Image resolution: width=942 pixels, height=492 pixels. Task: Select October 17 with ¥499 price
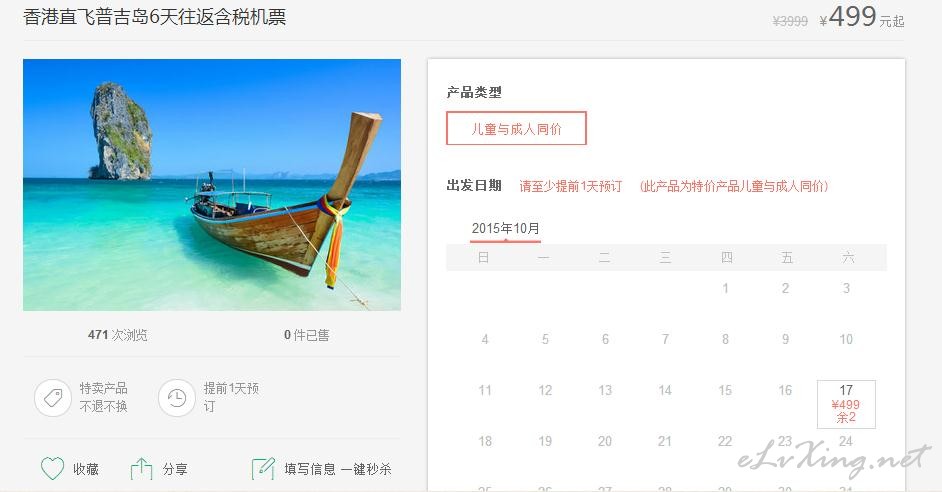tap(846, 404)
